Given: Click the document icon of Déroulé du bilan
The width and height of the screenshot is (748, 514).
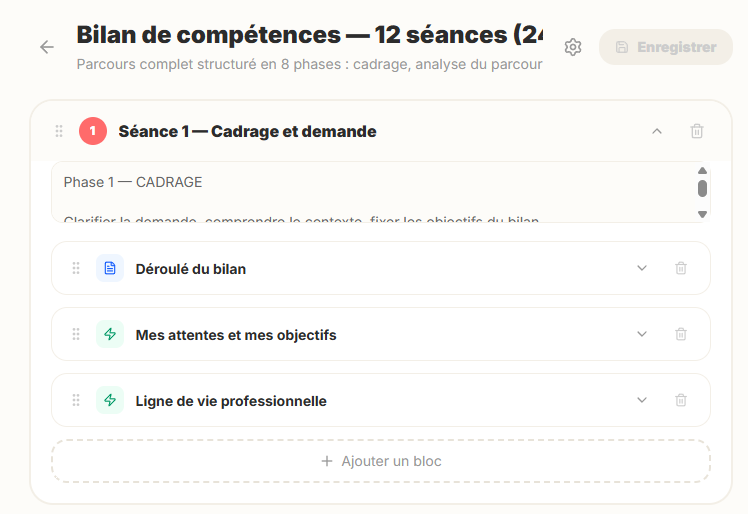Looking at the screenshot, I should click(x=110, y=268).
